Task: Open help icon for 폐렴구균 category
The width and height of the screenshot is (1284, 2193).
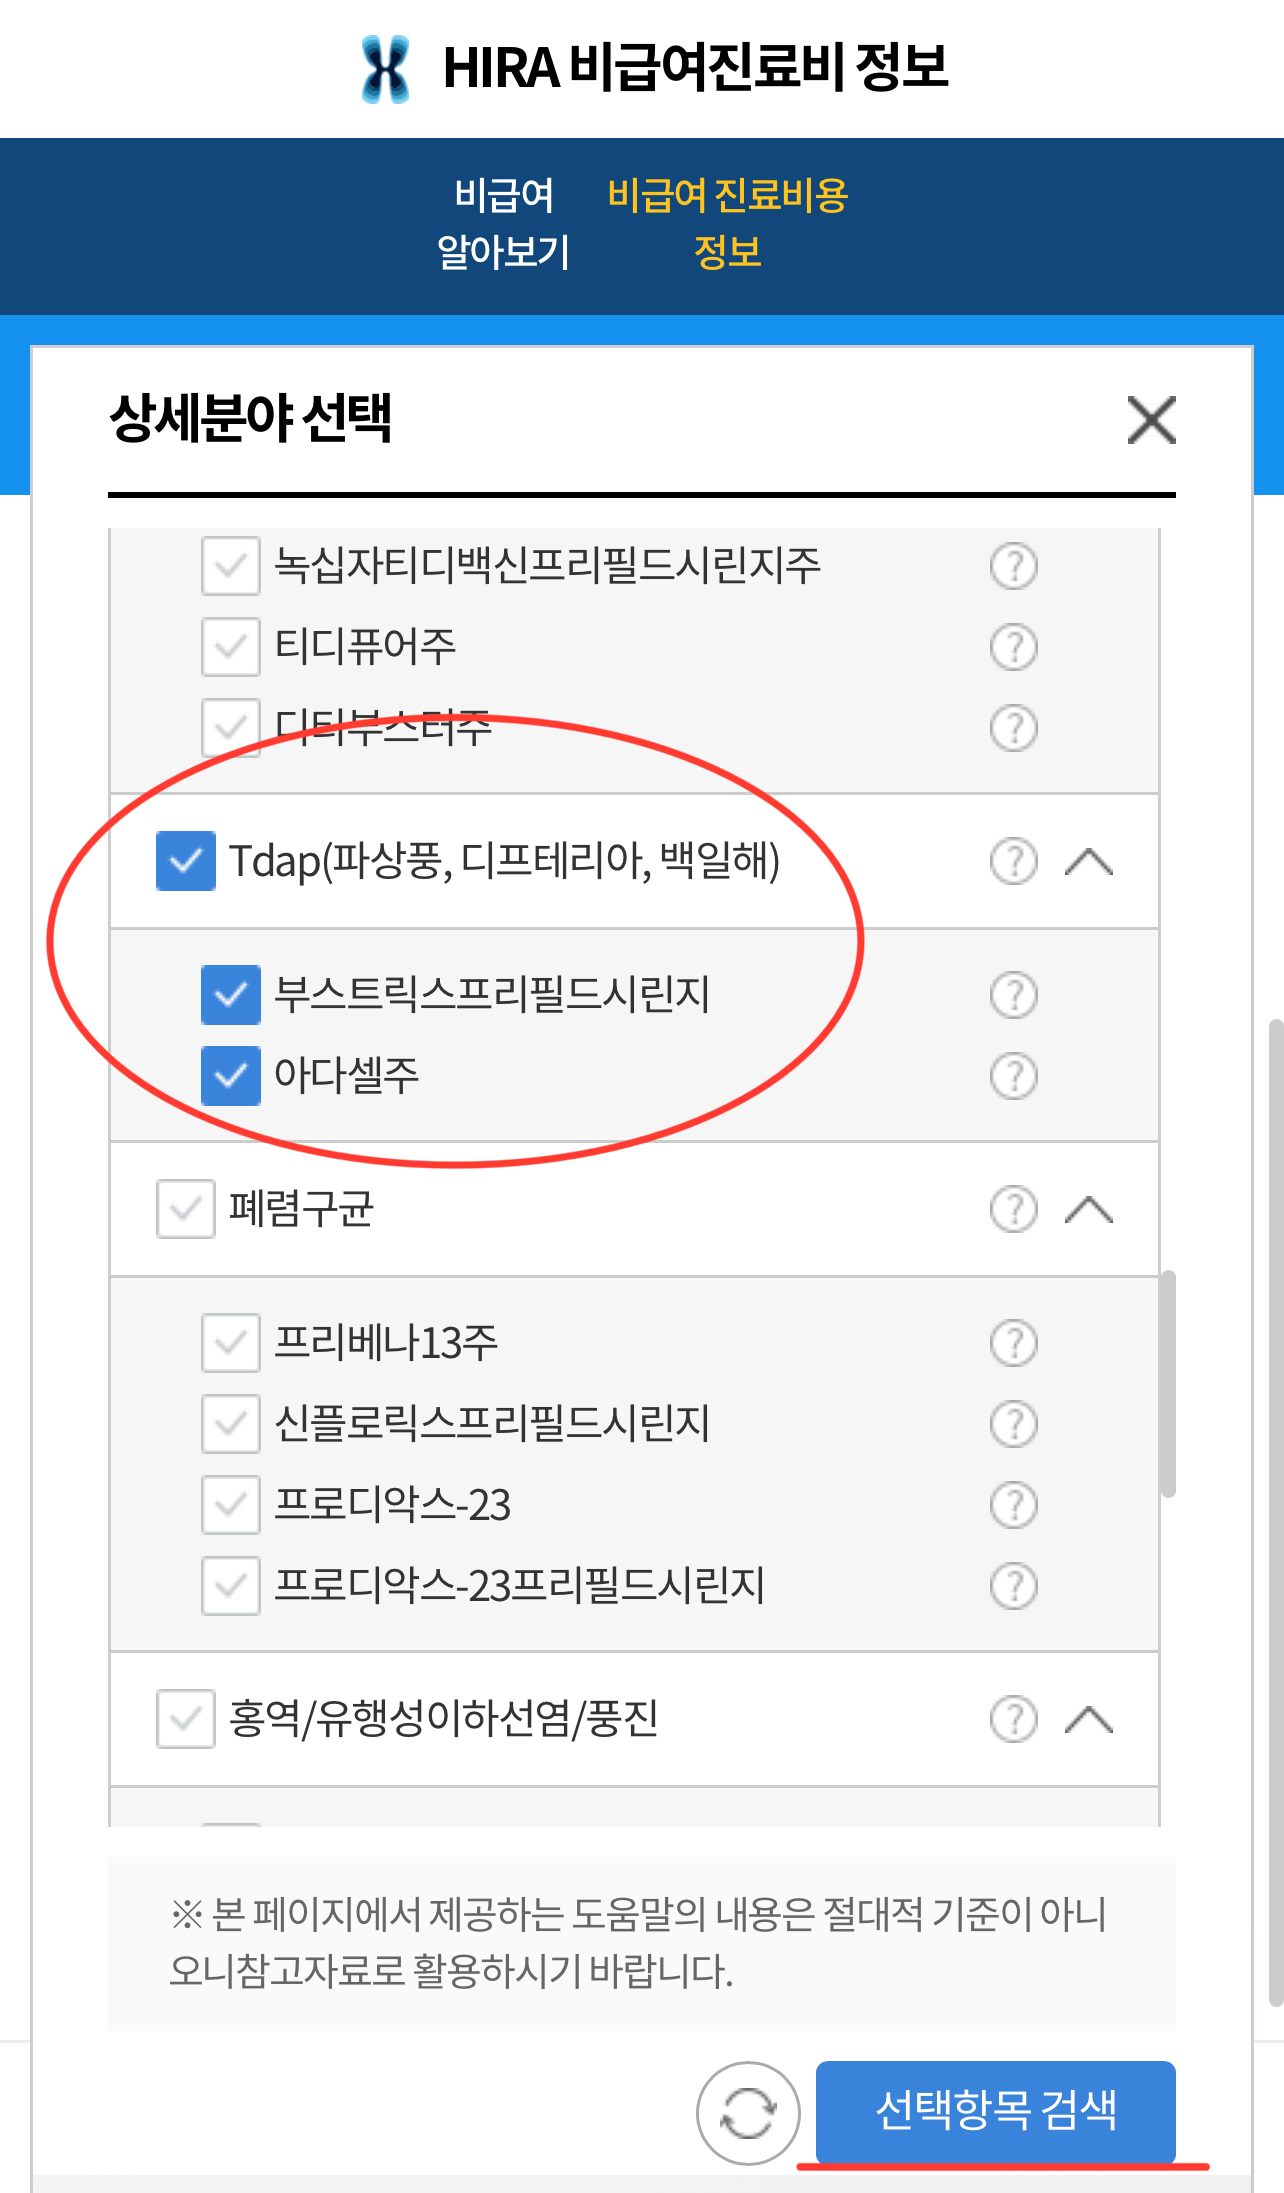Action: point(1013,1209)
